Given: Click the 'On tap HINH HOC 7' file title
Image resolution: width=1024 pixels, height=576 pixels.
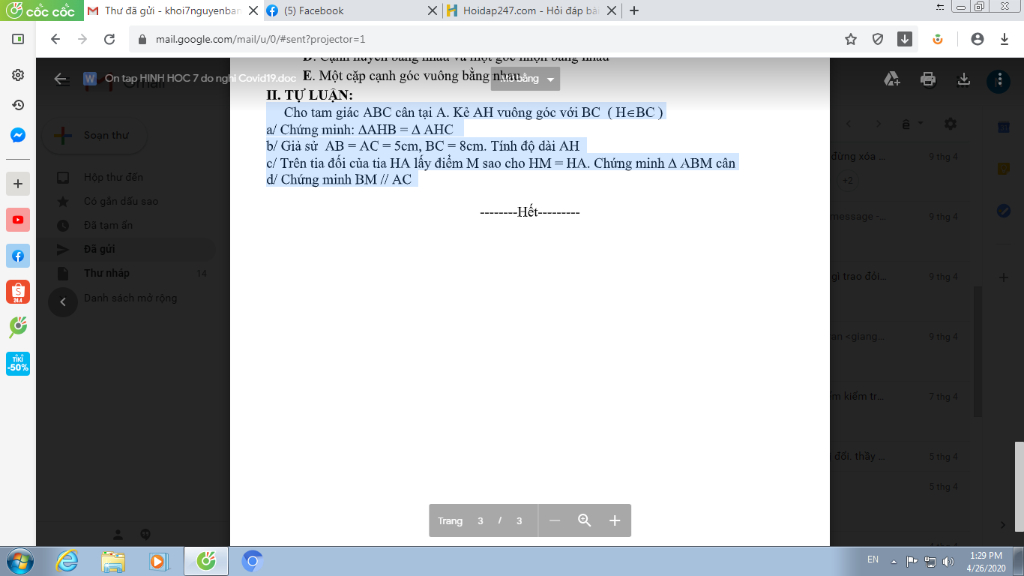Looking at the screenshot, I should coord(200,78).
